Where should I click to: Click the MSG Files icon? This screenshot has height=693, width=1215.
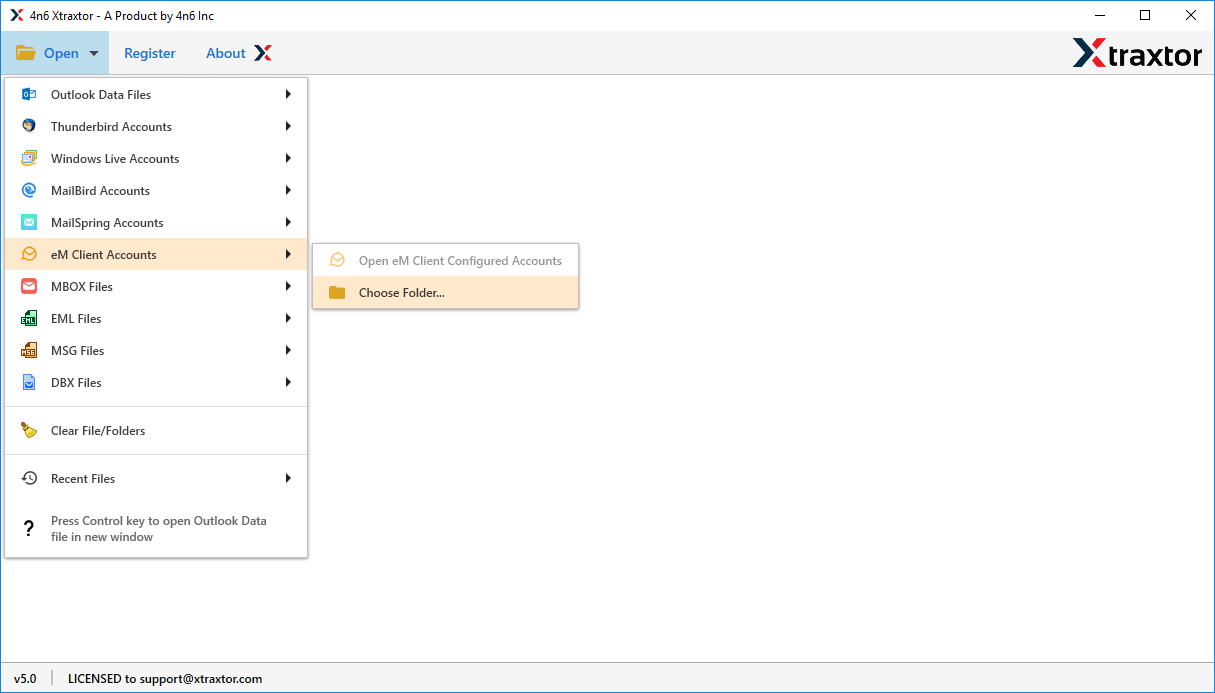[x=29, y=351]
